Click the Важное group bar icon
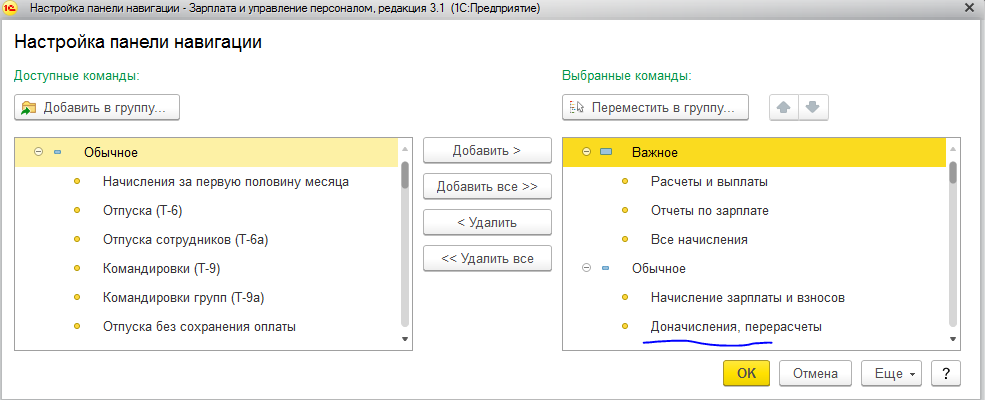The width and height of the screenshot is (985, 400). pyautogui.click(x=606, y=152)
